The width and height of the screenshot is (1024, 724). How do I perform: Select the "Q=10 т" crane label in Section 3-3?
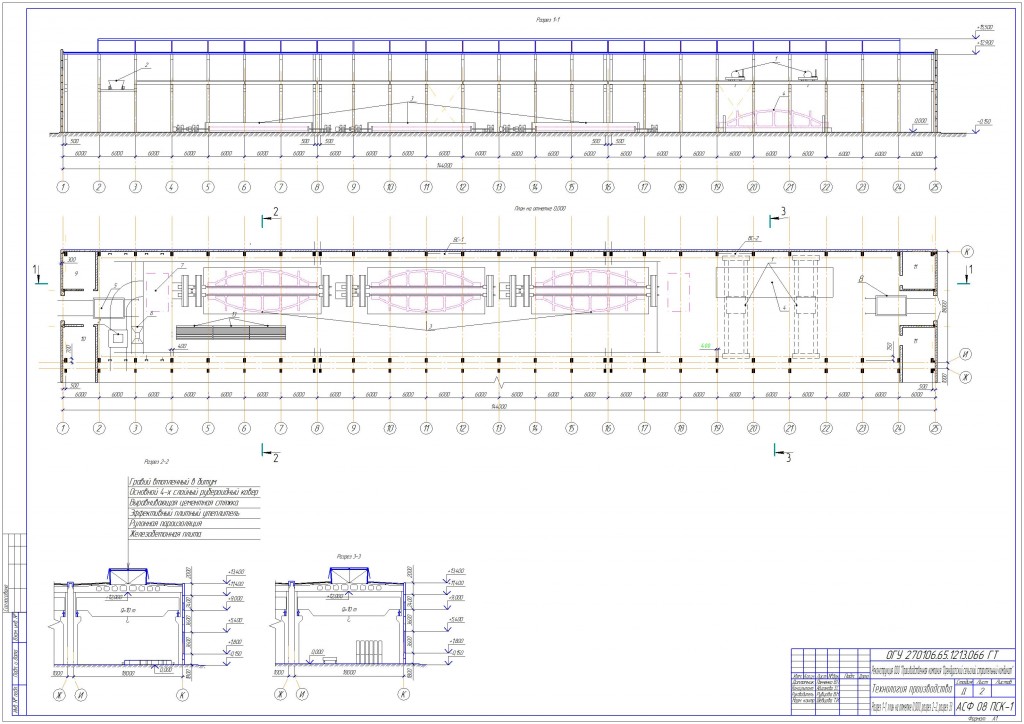(350, 609)
